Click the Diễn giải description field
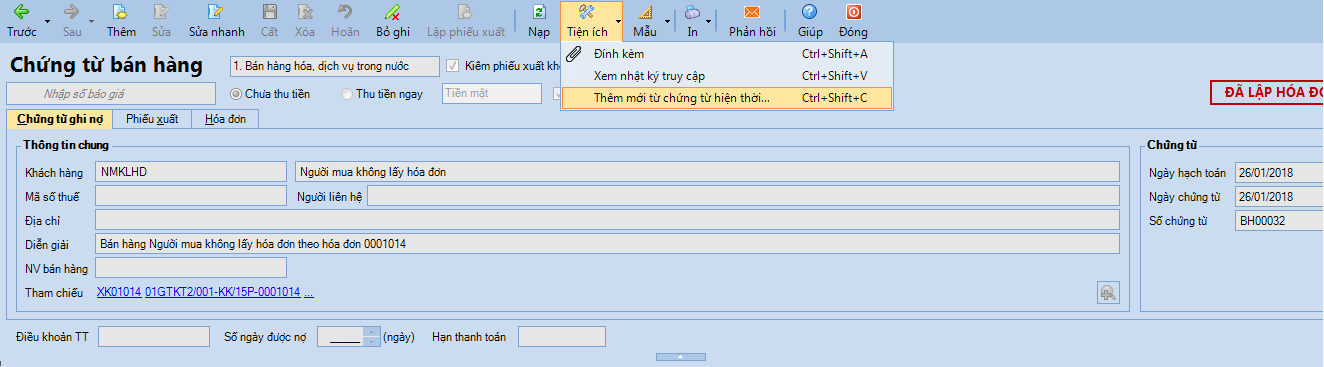The width and height of the screenshot is (1324, 367). click(x=607, y=244)
